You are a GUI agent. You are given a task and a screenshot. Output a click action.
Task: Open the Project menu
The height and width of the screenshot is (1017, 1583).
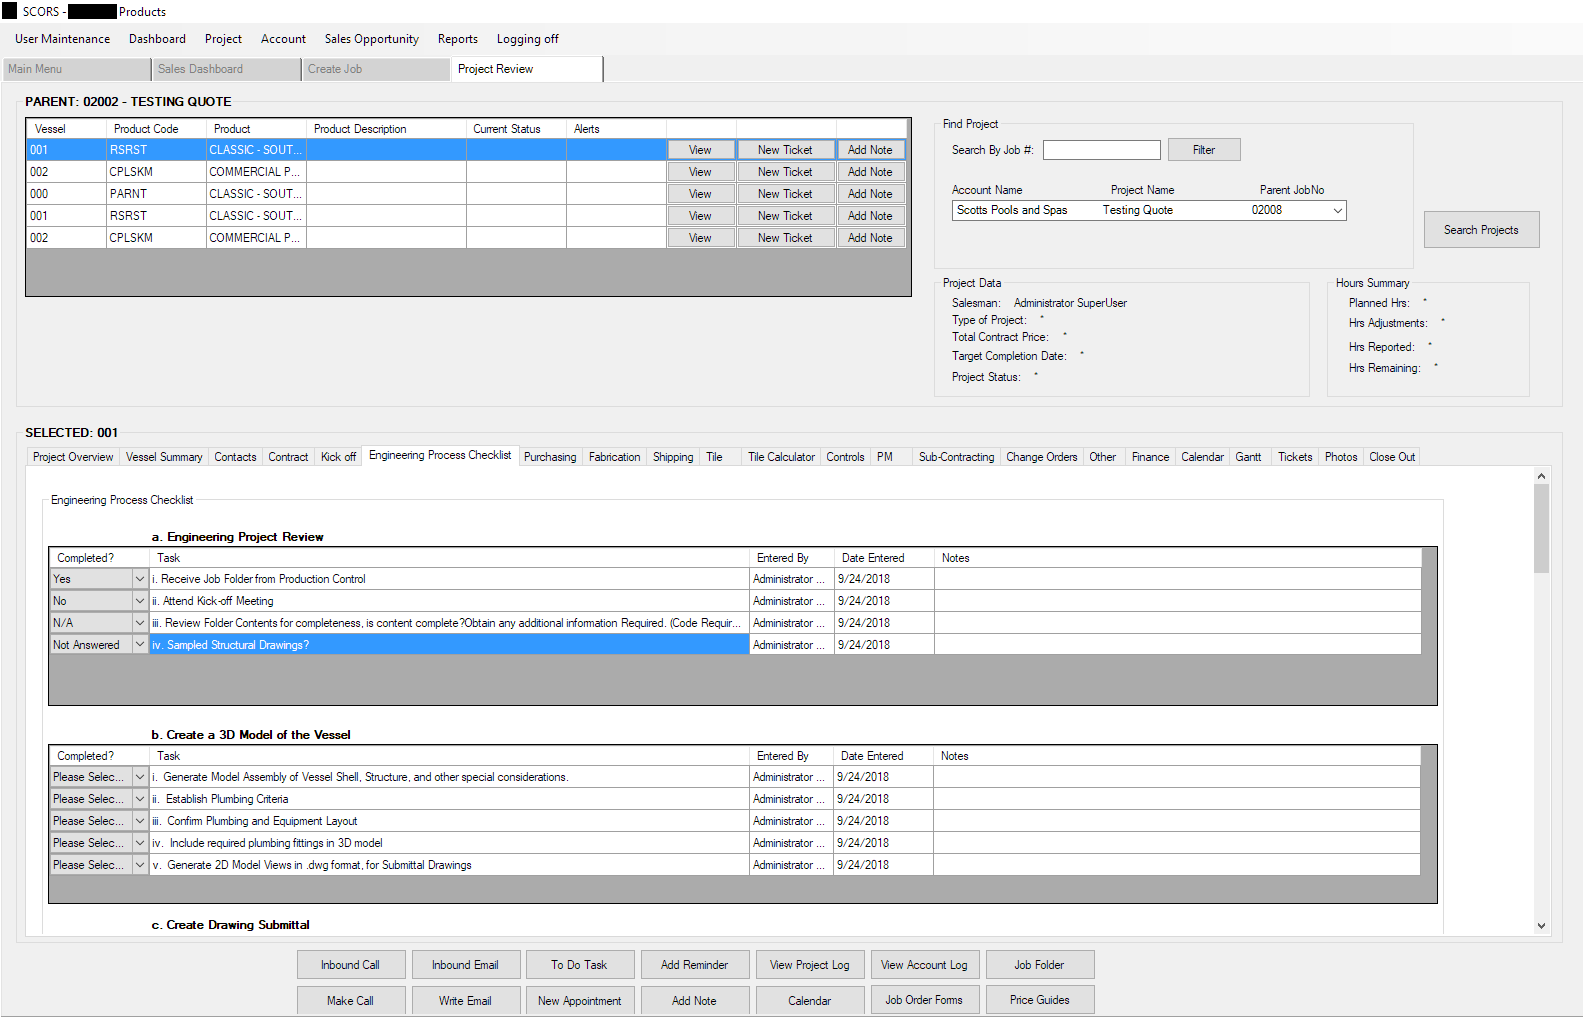[223, 39]
